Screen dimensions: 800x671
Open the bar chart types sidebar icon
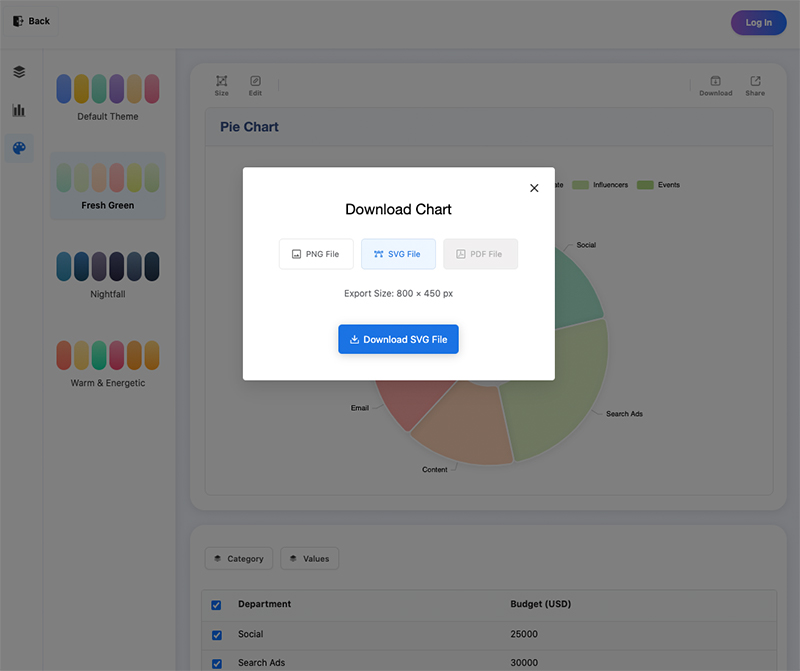click(19, 110)
